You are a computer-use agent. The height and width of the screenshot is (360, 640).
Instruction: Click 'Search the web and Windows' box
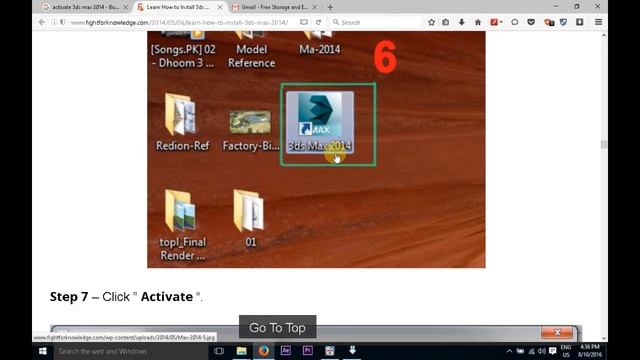coord(131,351)
